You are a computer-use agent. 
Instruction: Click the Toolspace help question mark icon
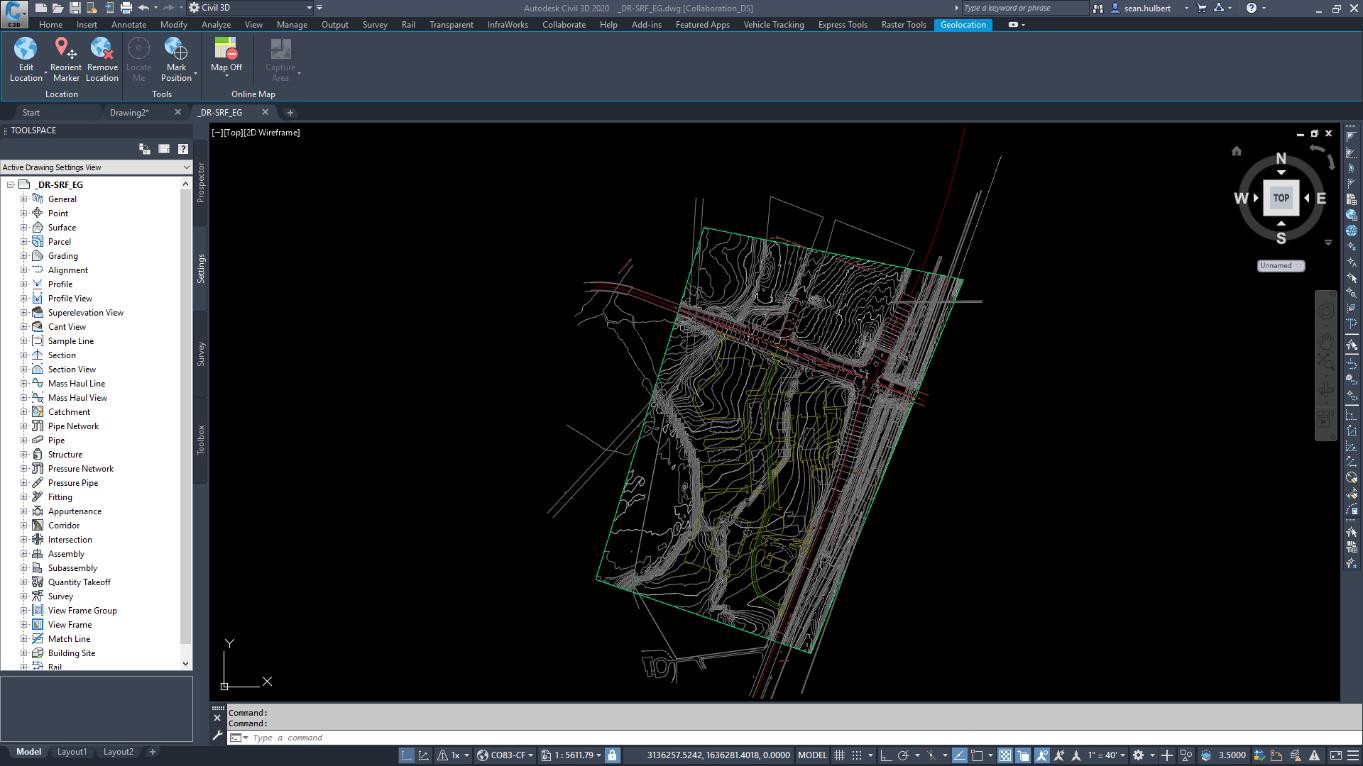tap(183, 149)
